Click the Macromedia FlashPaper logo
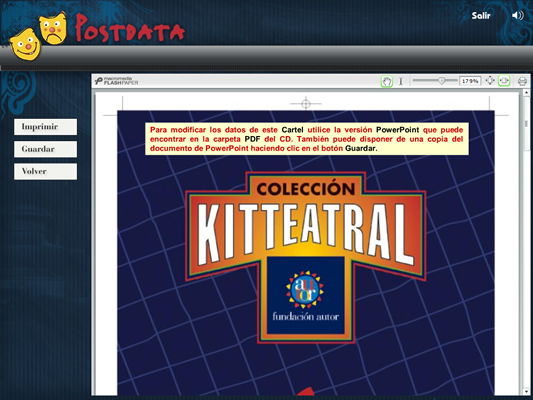The width and height of the screenshot is (533, 400). (x=117, y=81)
